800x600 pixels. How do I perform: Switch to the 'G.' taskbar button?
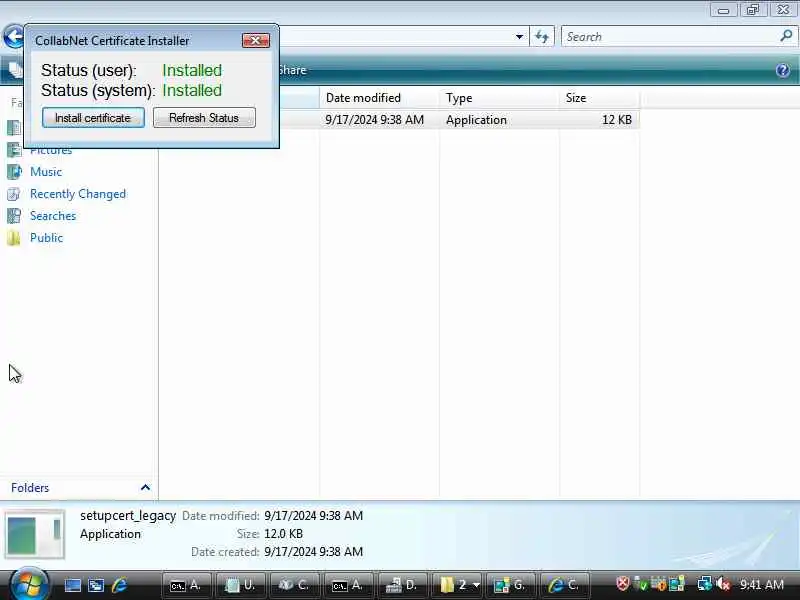(x=511, y=585)
